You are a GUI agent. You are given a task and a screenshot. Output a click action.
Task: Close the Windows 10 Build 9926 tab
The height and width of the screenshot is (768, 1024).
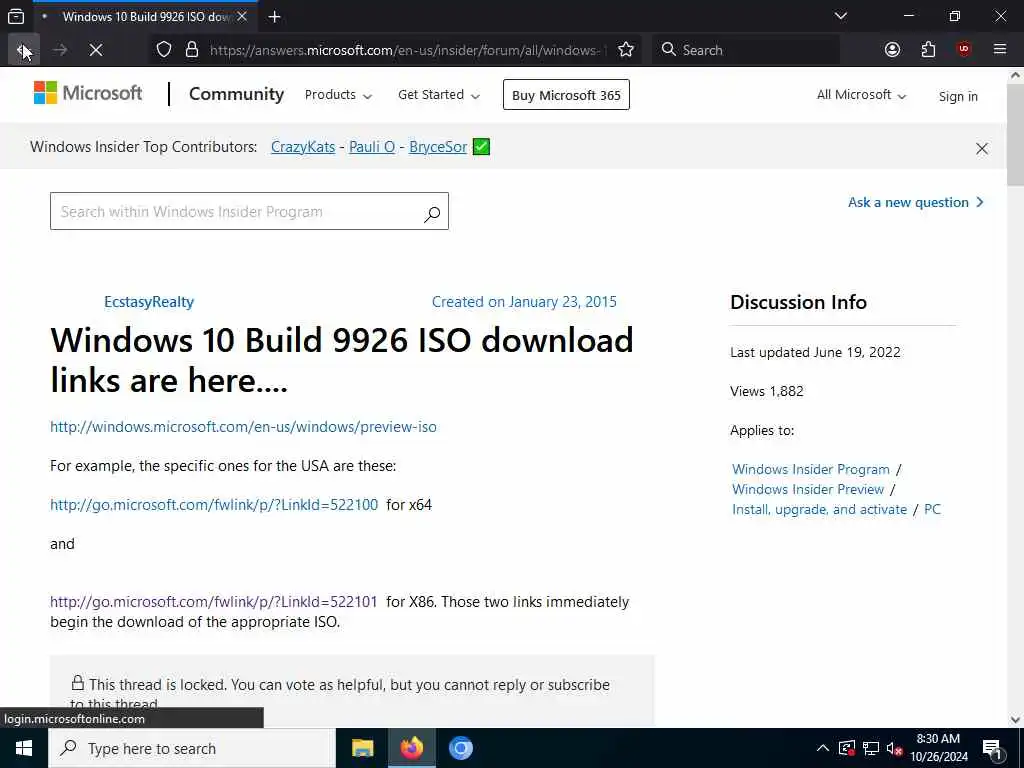(242, 16)
